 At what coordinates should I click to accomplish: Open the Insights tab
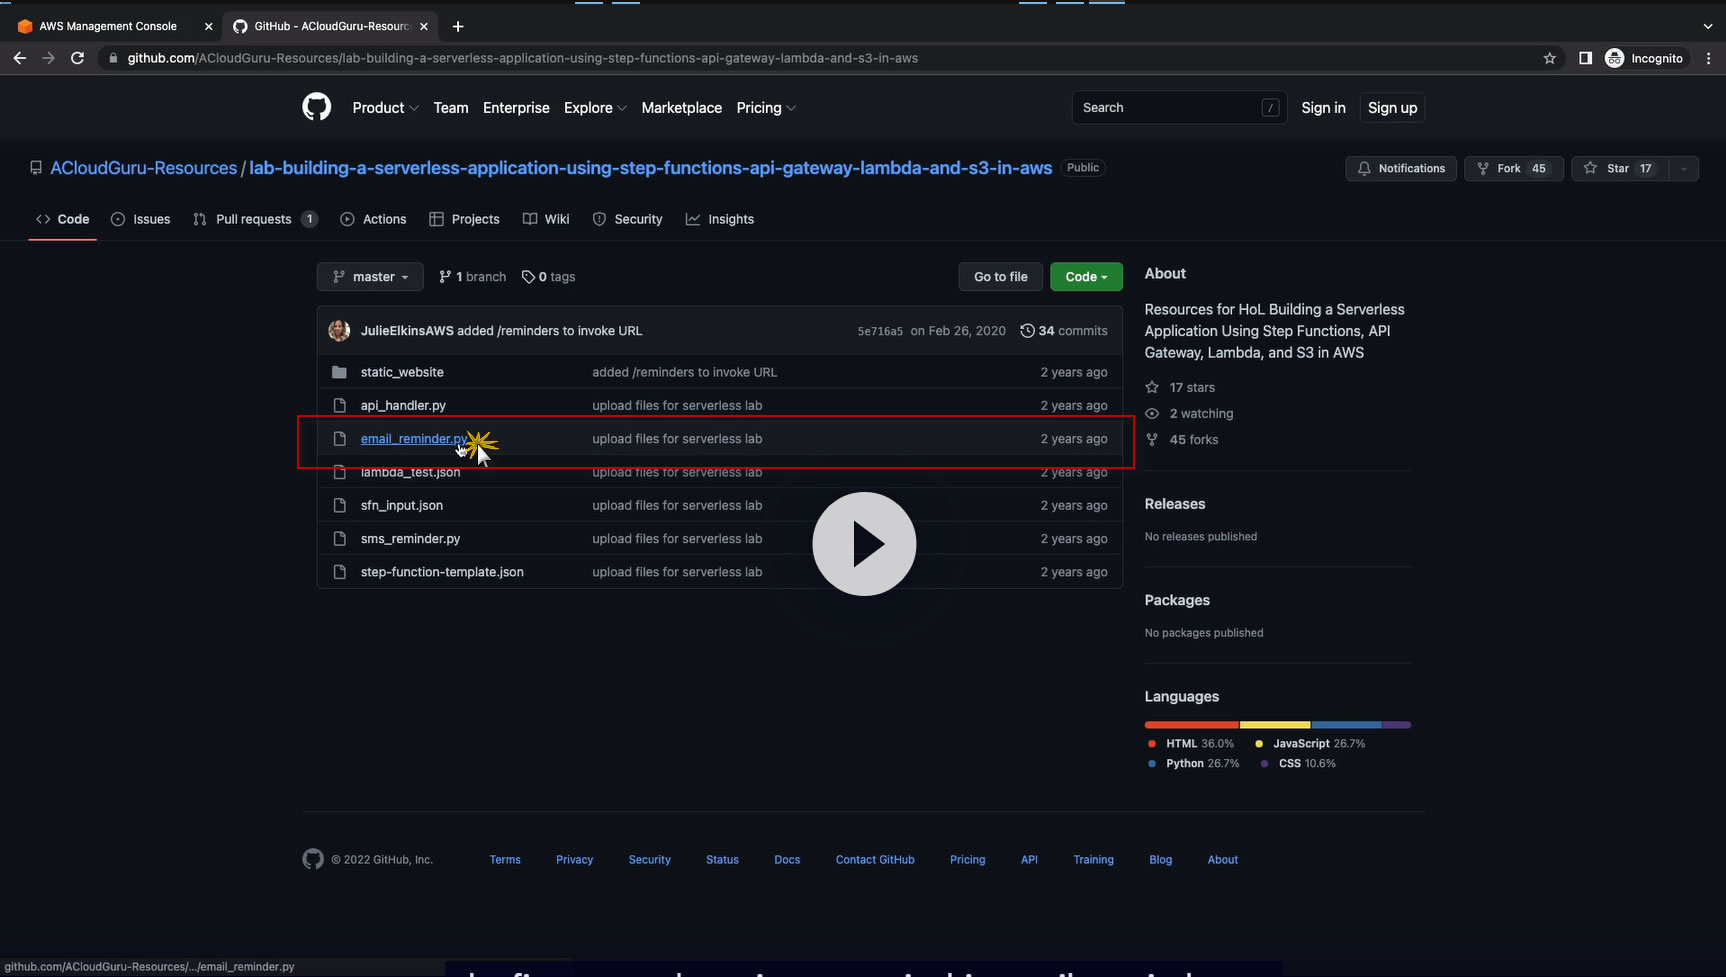click(720, 219)
